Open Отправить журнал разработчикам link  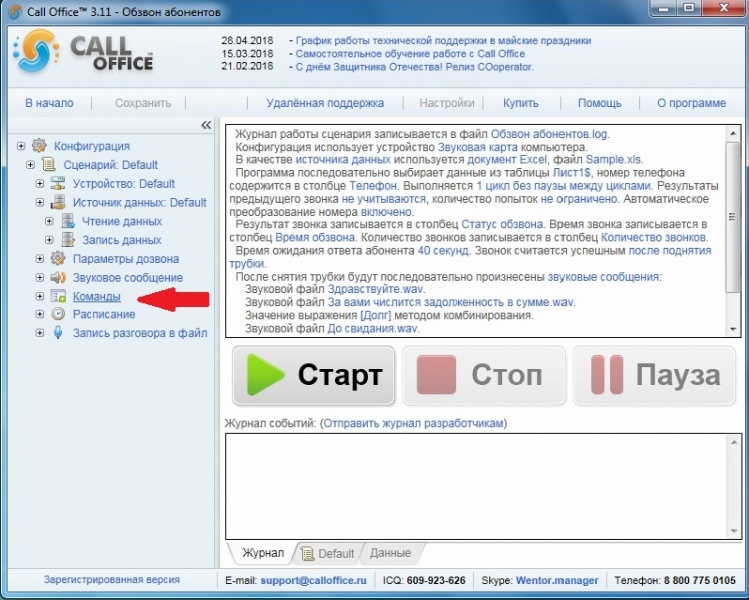tap(414, 423)
